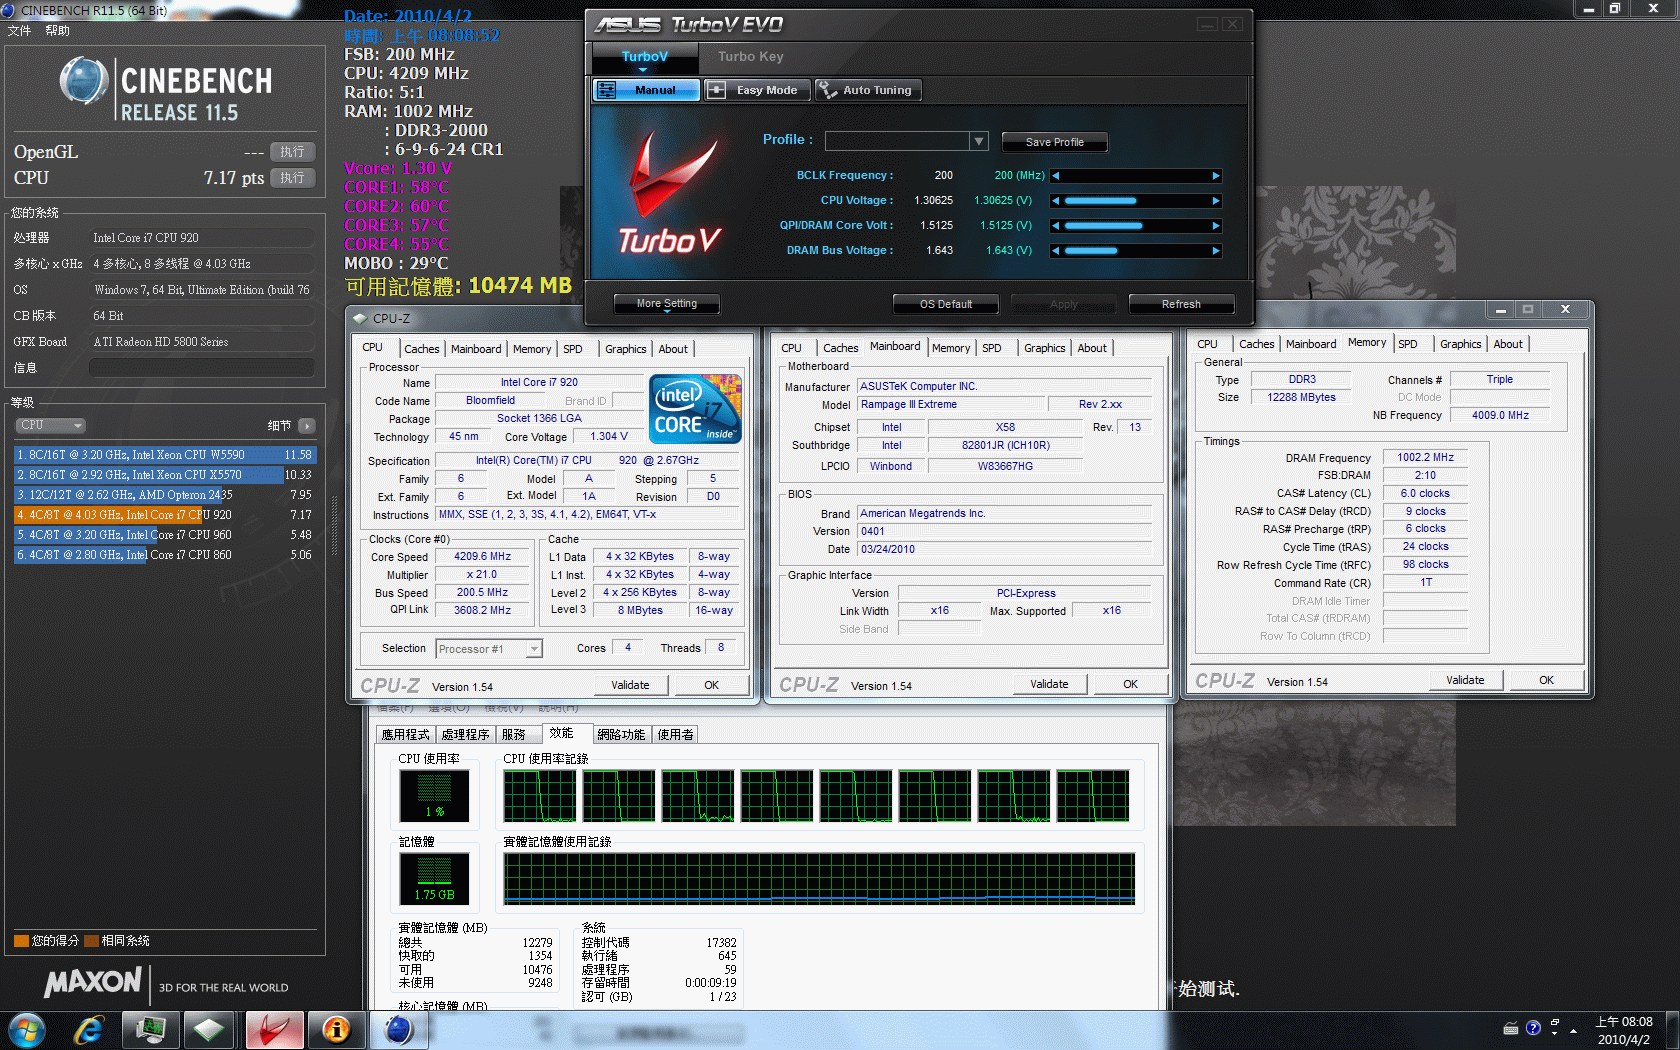This screenshot has height=1050, width=1680.
Task: Open '應用程式' tab in Task Manager
Action: coord(405,735)
